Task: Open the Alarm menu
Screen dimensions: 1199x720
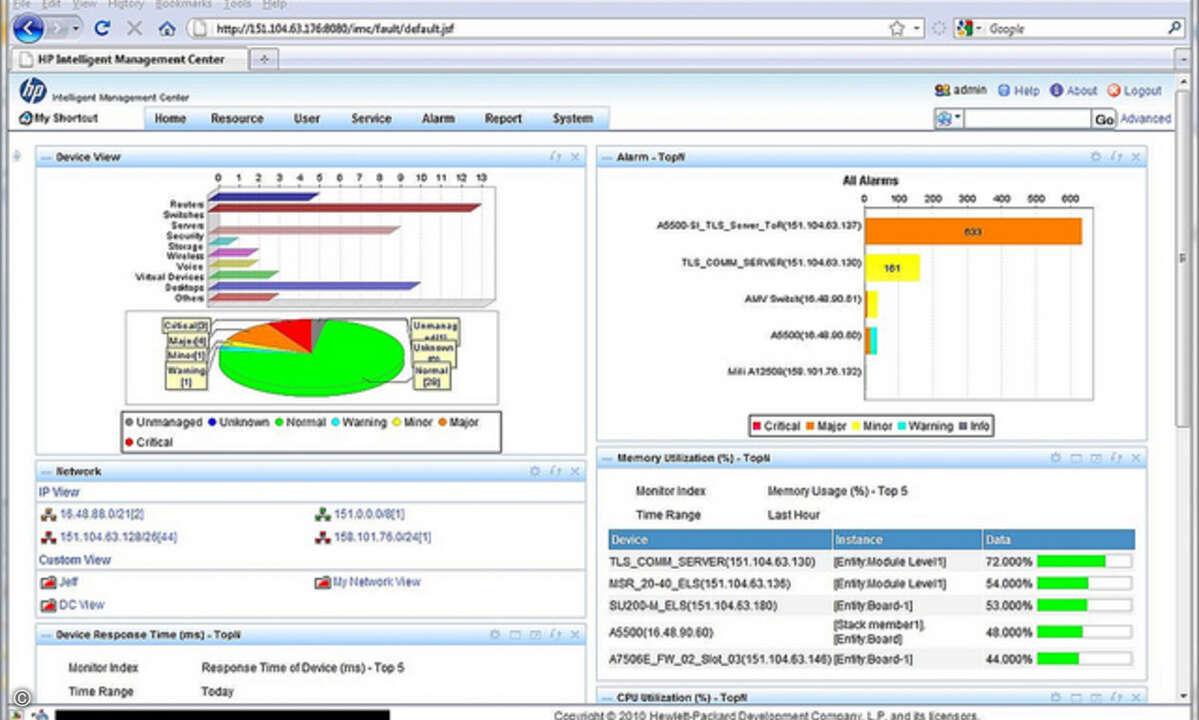Action: coord(438,118)
